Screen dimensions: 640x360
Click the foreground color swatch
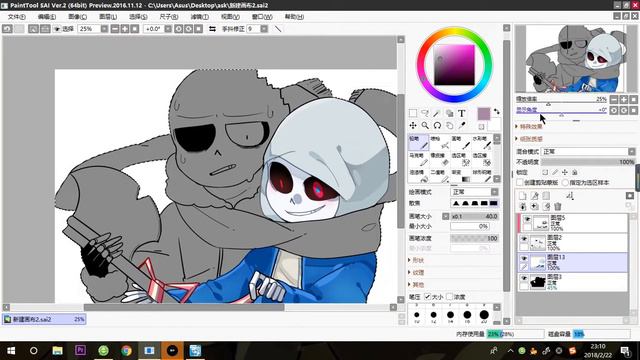click(483, 114)
